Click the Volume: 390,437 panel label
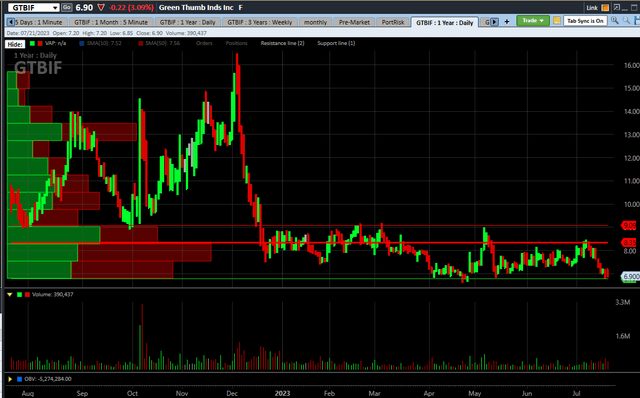This screenshot has height=398, width=640. [53, 294]
